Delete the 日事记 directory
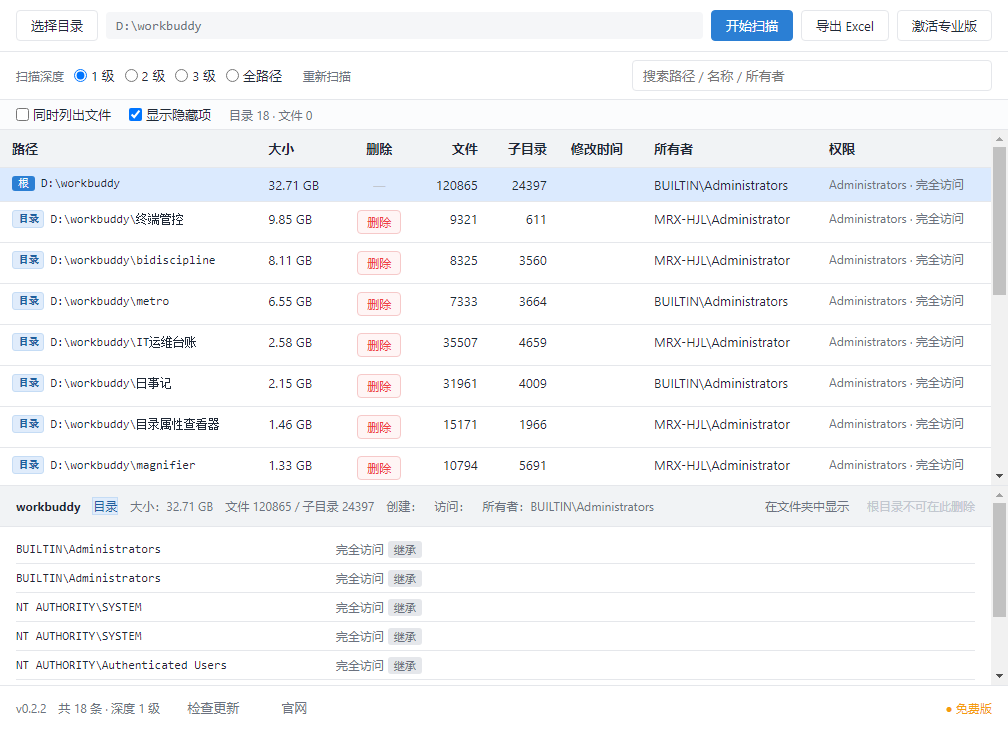Screen dimensions: 1008x729 pyautogui.click(x=379, y=386)
